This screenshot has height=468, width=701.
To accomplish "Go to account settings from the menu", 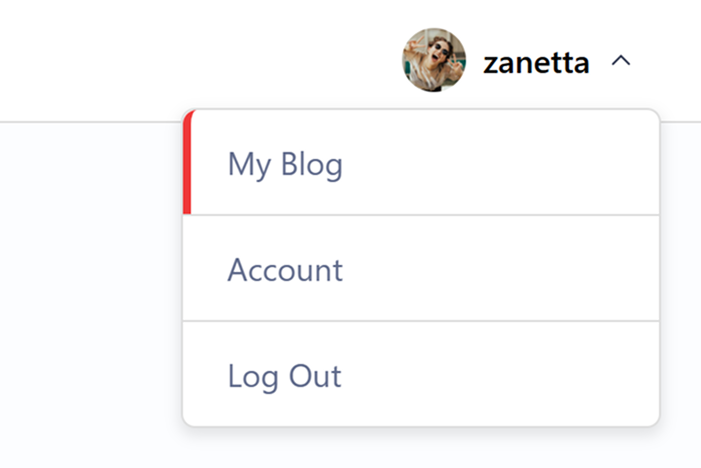I will point(420,269).
